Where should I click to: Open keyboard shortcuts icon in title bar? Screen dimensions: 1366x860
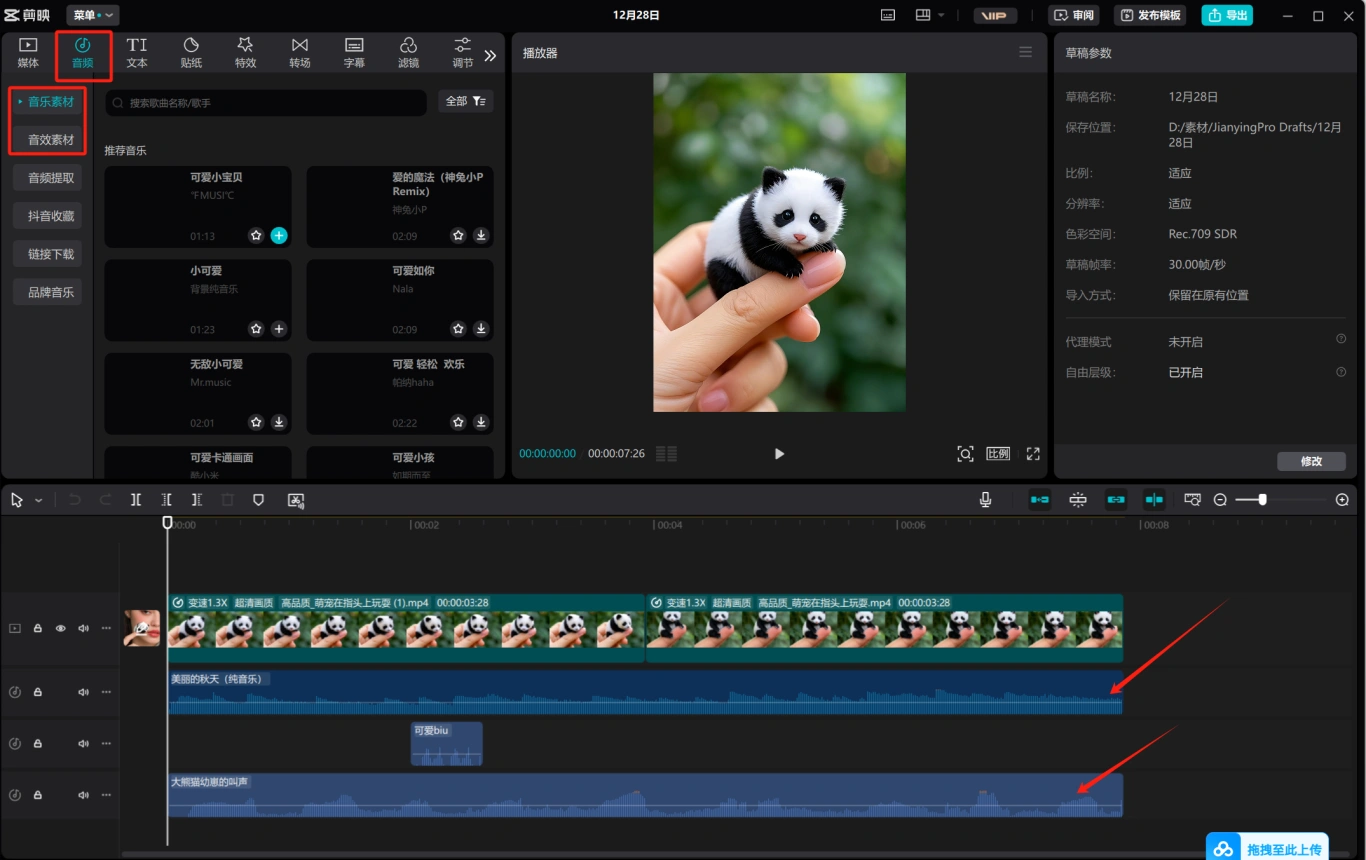tap(888, 15)
